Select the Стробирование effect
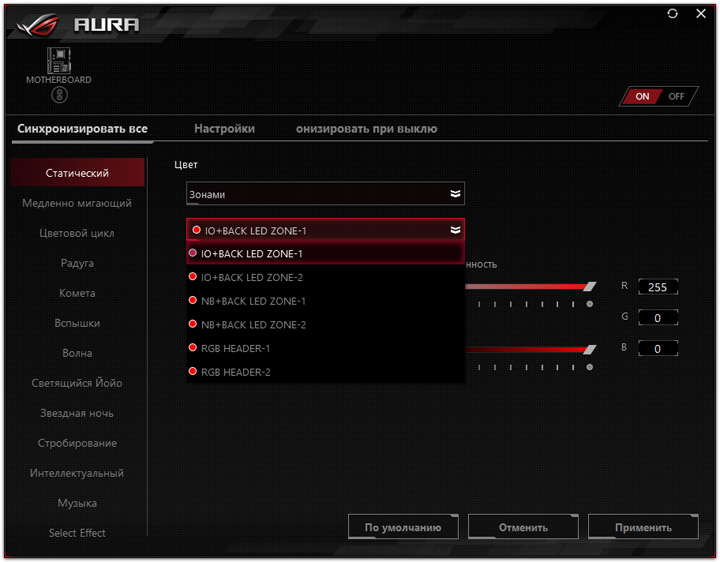The width and height of the screenshot is (720, 562). (x=77, y=443)
